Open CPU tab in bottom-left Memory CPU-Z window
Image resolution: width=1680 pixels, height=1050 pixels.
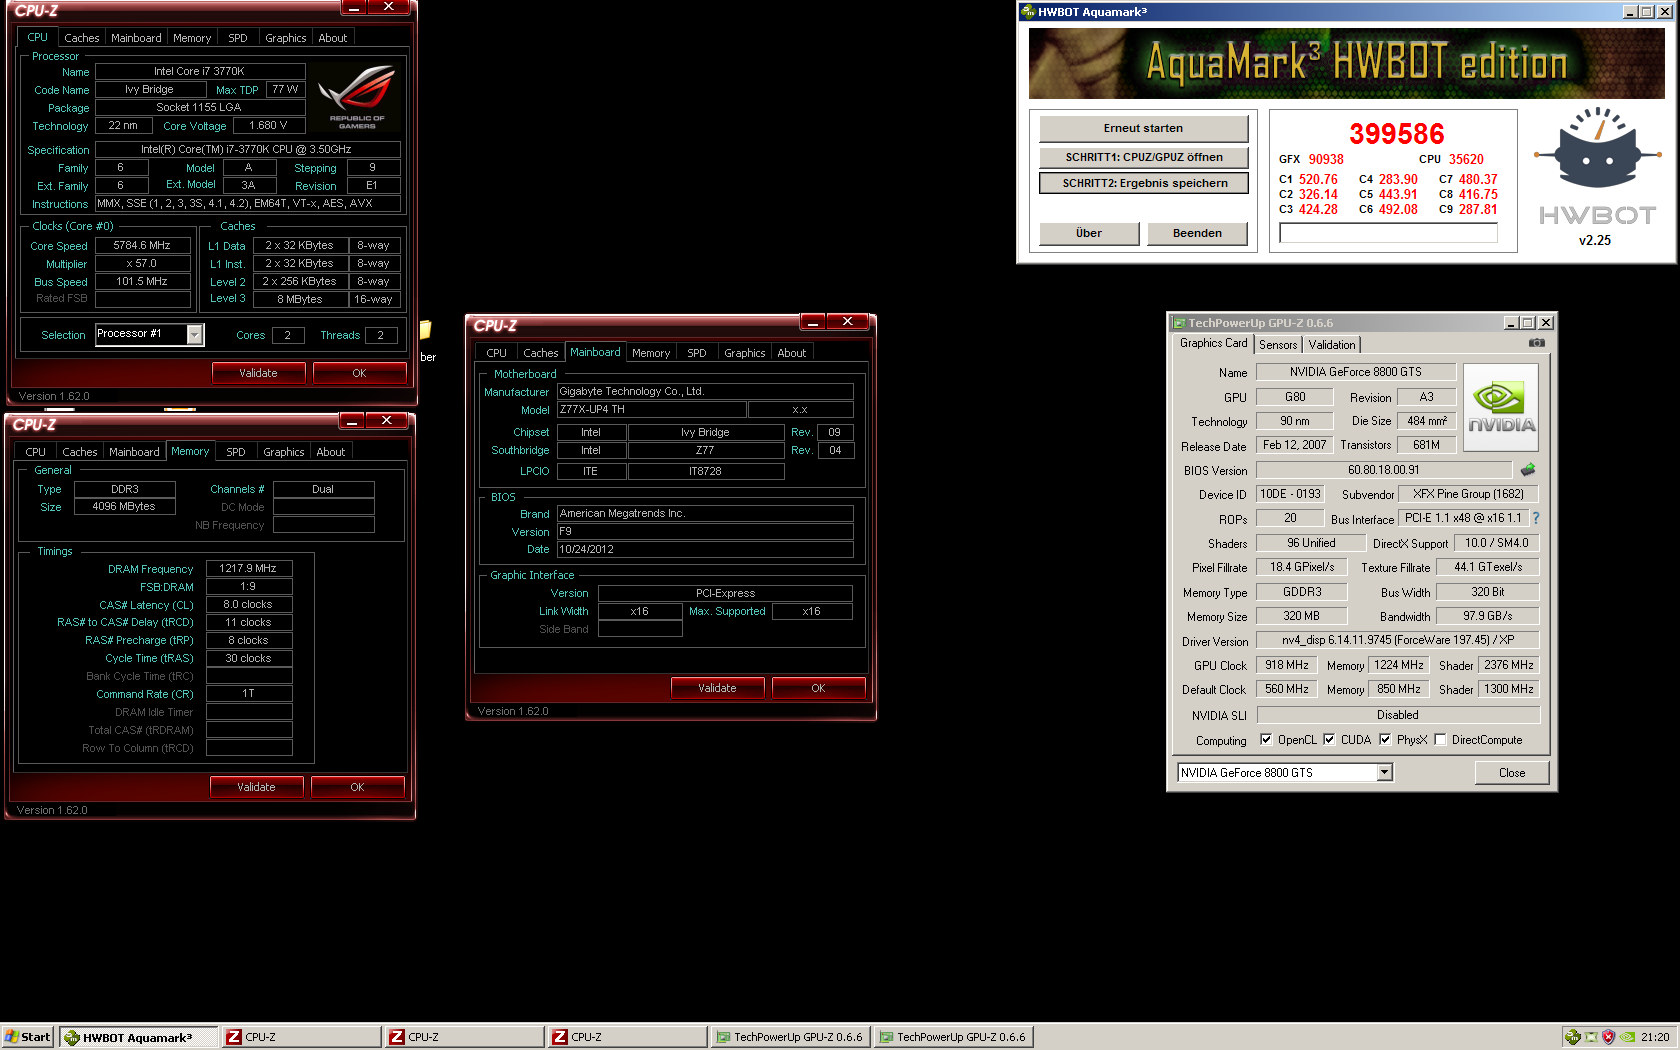36,452
